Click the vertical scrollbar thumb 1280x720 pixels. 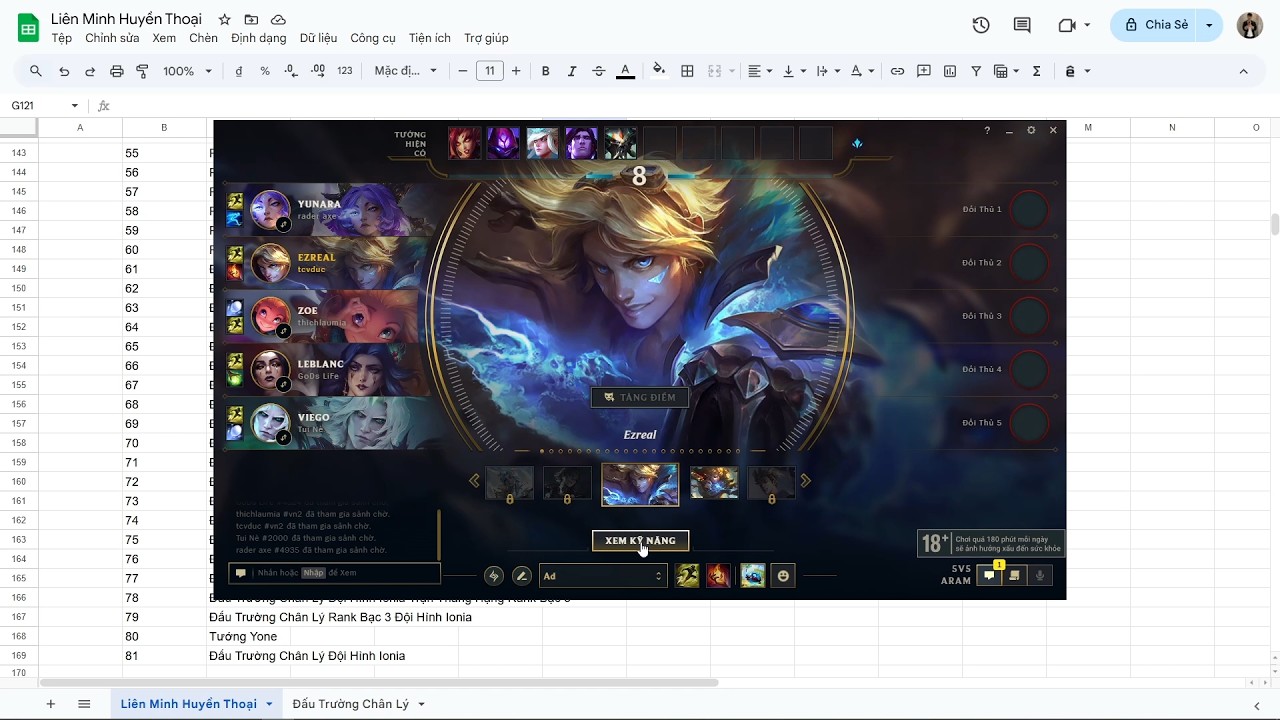[x=1274, y=224]
